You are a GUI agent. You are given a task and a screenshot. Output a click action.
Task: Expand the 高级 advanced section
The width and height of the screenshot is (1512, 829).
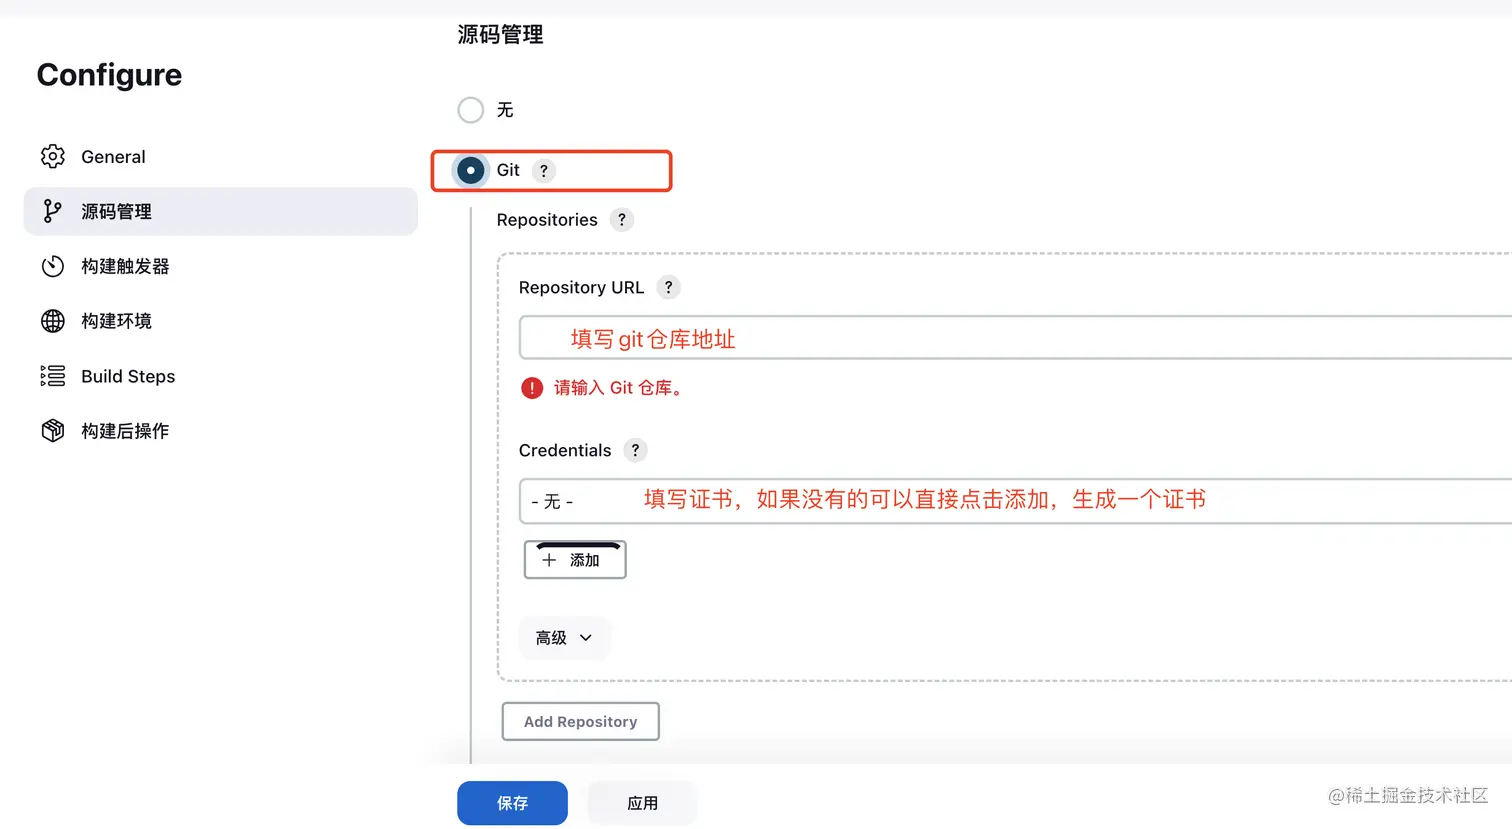[564, 638]
